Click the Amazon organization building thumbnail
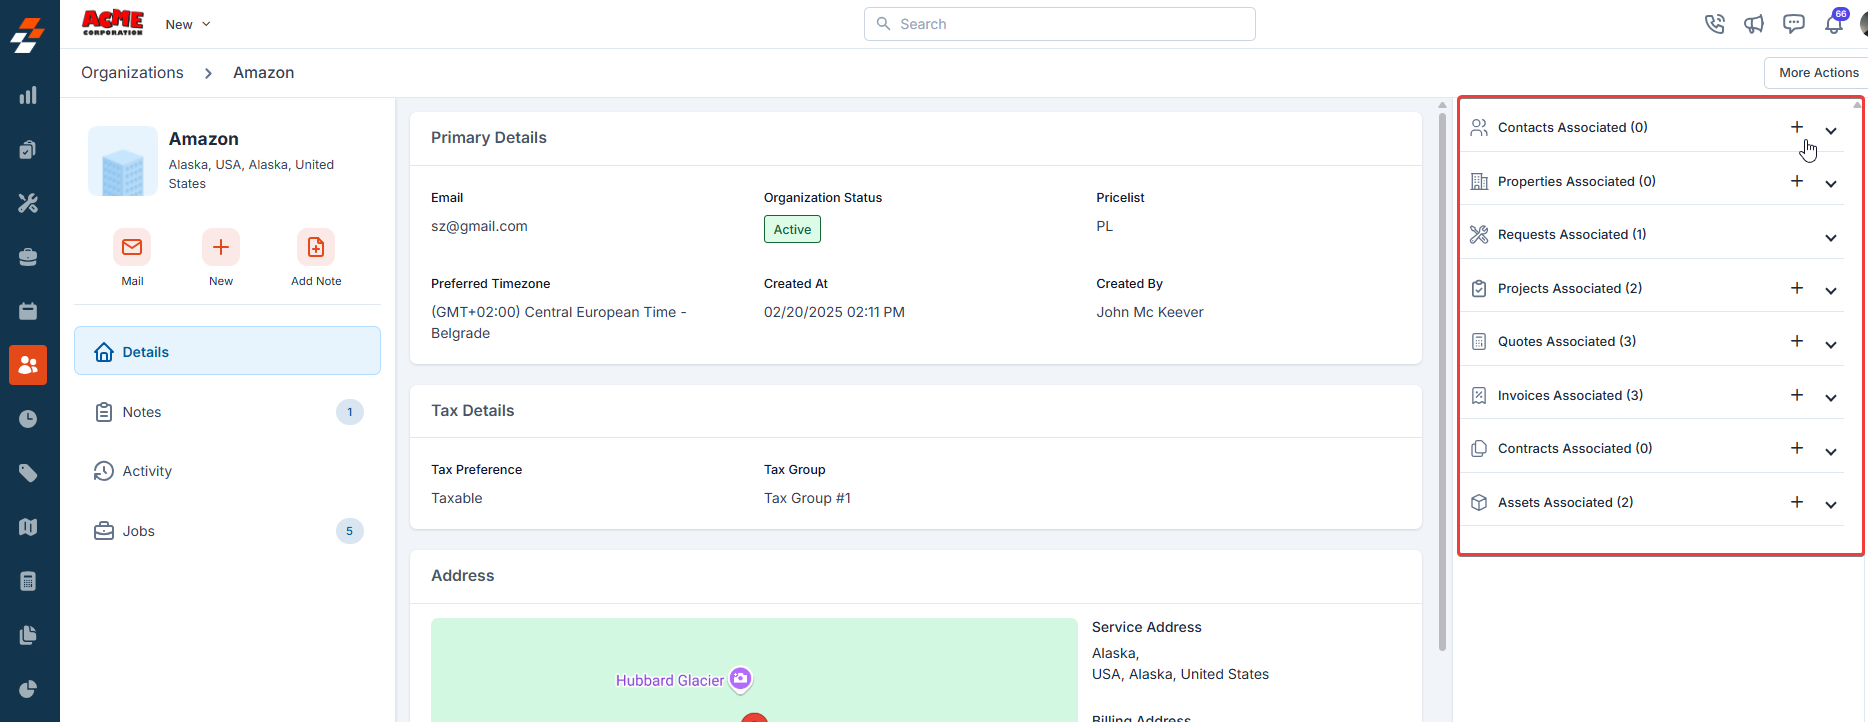The image size is (1868, 722). pyautogui.click(x=123, y=161)
